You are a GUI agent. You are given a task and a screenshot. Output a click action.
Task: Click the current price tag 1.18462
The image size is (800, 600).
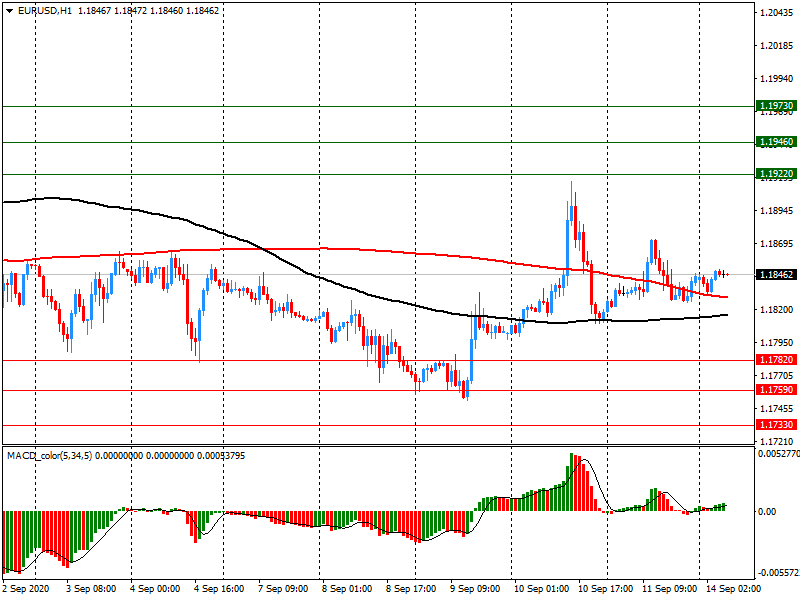[x=776, y=274]
